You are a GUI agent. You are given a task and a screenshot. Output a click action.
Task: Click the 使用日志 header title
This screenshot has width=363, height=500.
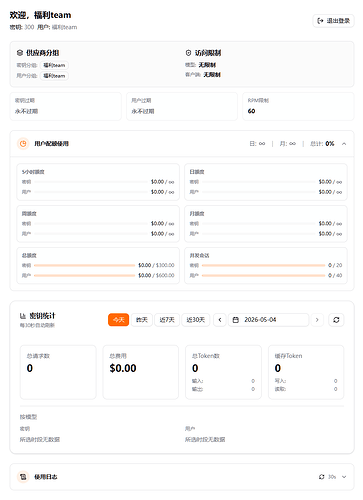[x=46, y=477]
